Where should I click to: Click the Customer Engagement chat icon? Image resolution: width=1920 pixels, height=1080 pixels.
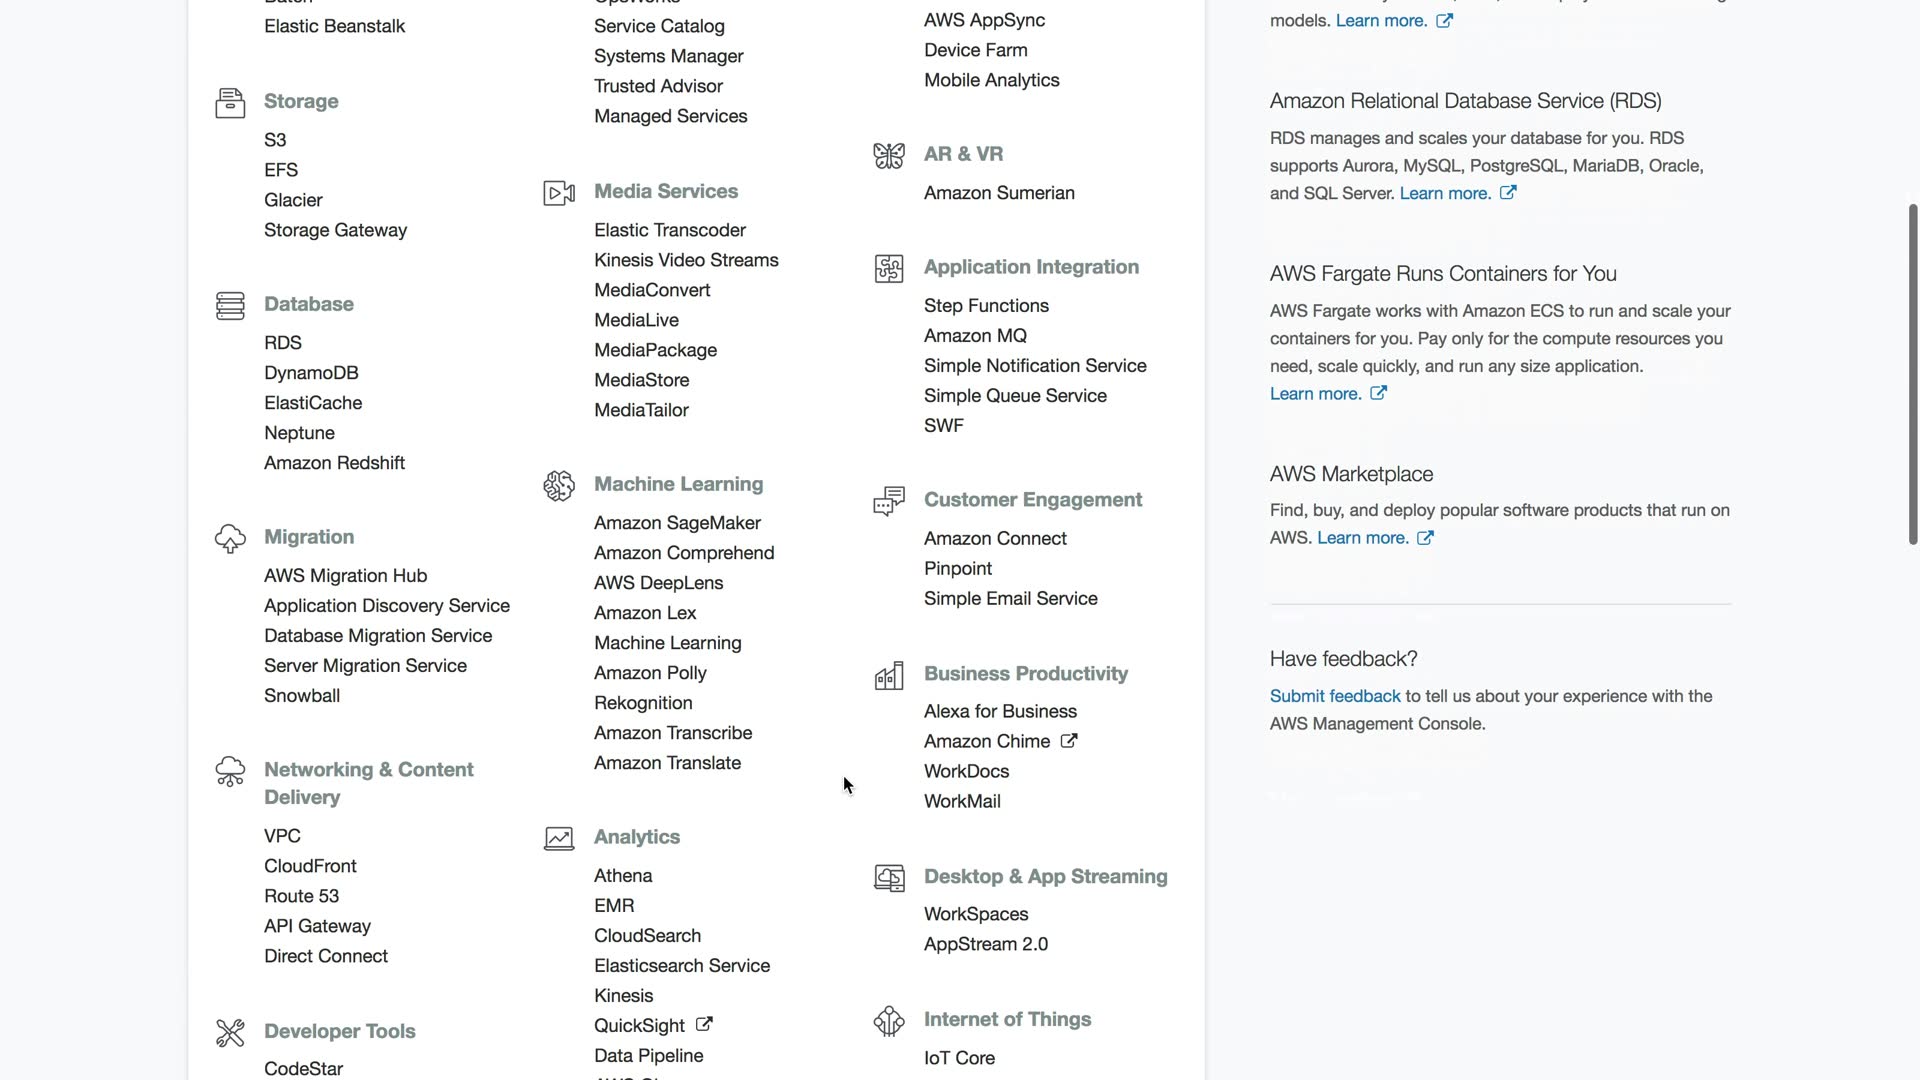pos(889,501)
